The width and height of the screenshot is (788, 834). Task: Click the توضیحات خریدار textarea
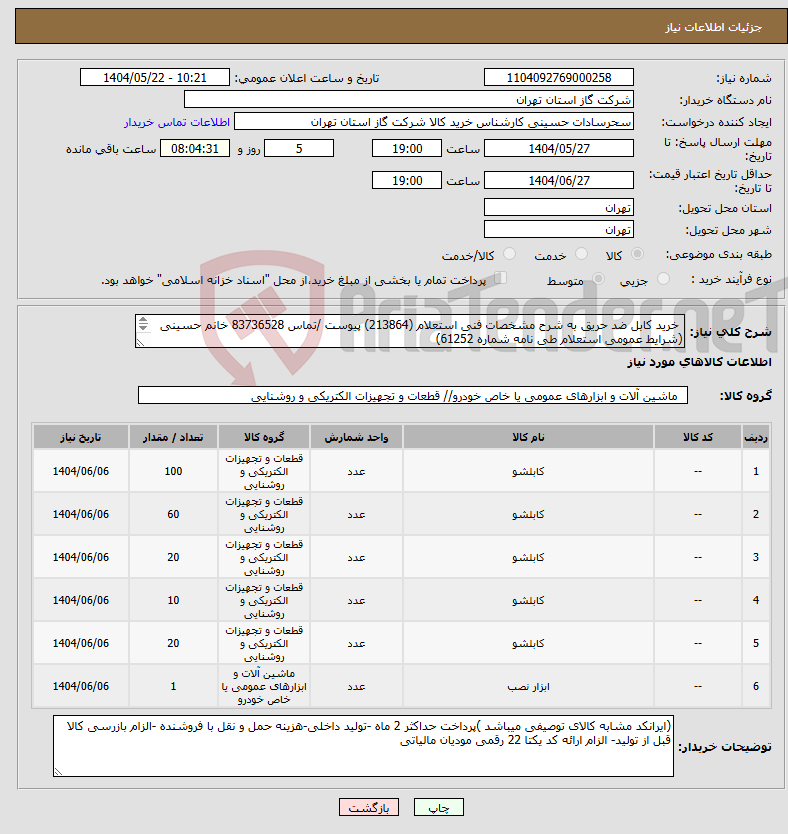363,746
